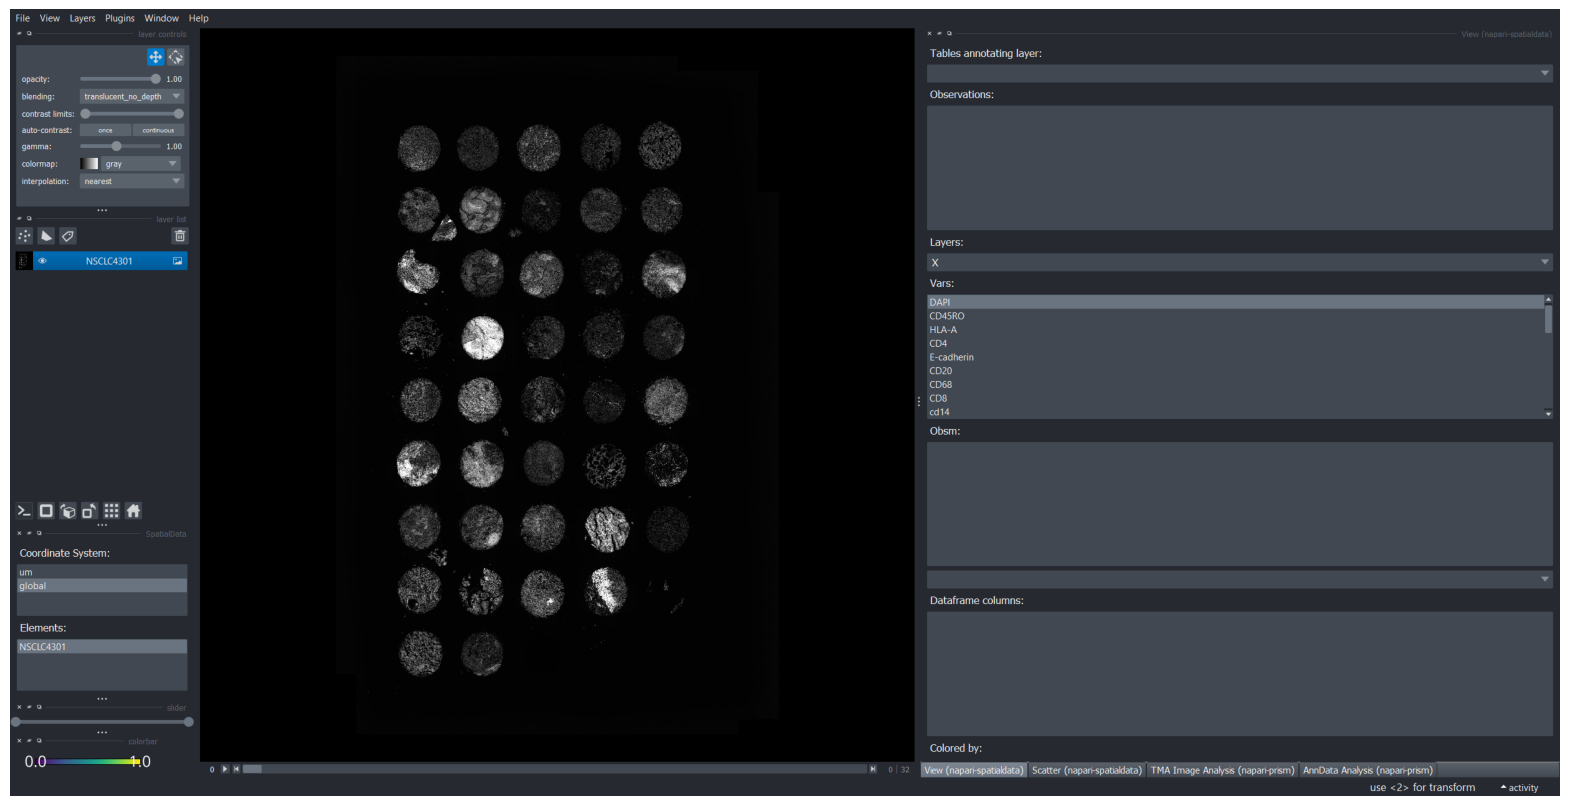
Task: Open the Plugins menu
Action: (120, 18)
